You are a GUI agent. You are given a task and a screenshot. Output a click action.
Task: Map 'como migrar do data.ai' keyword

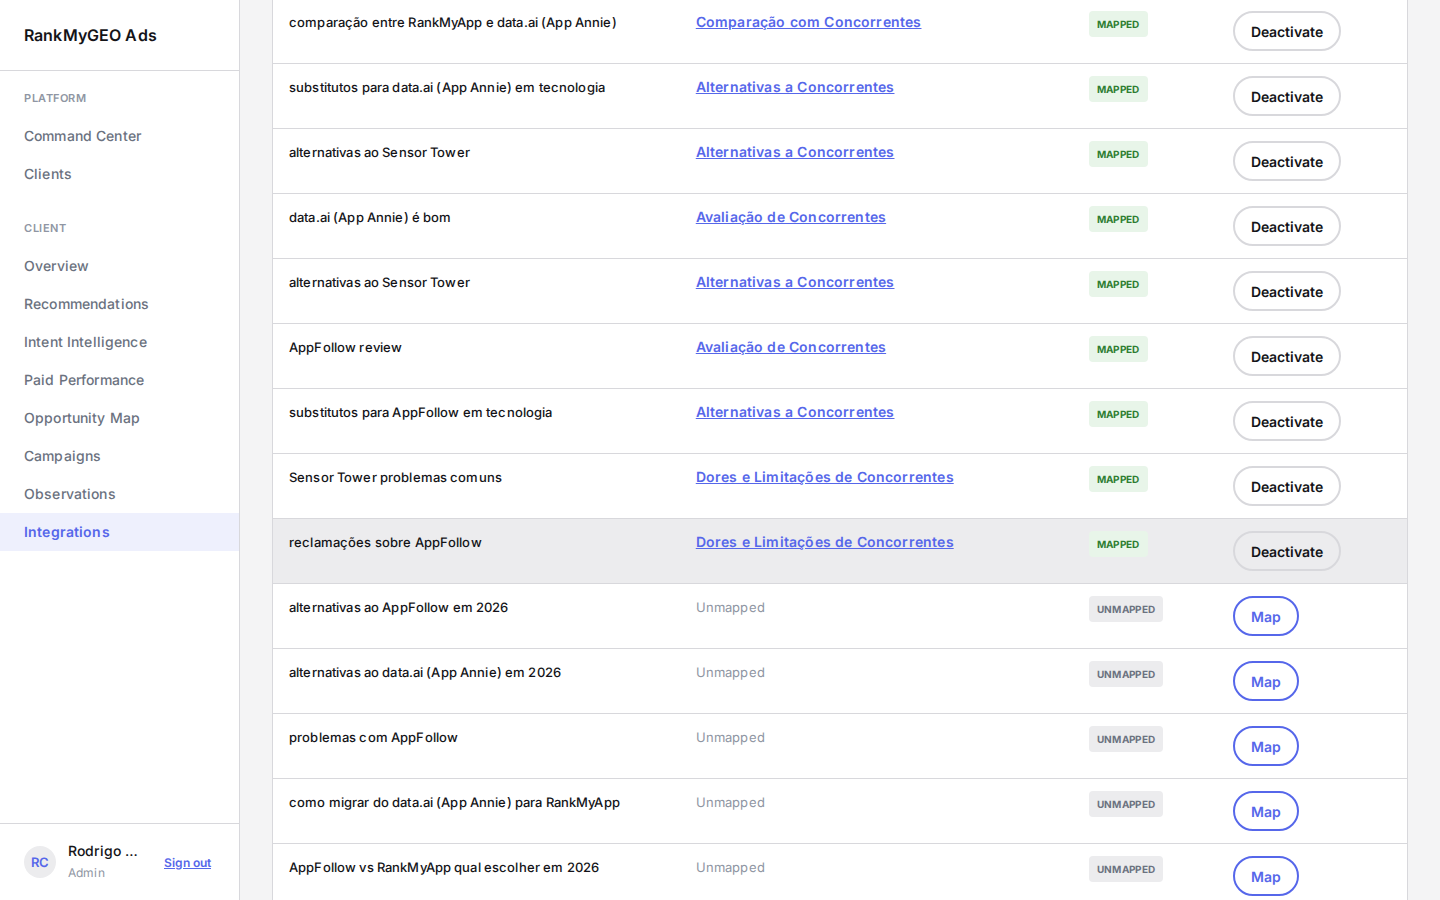[1265, 812]
